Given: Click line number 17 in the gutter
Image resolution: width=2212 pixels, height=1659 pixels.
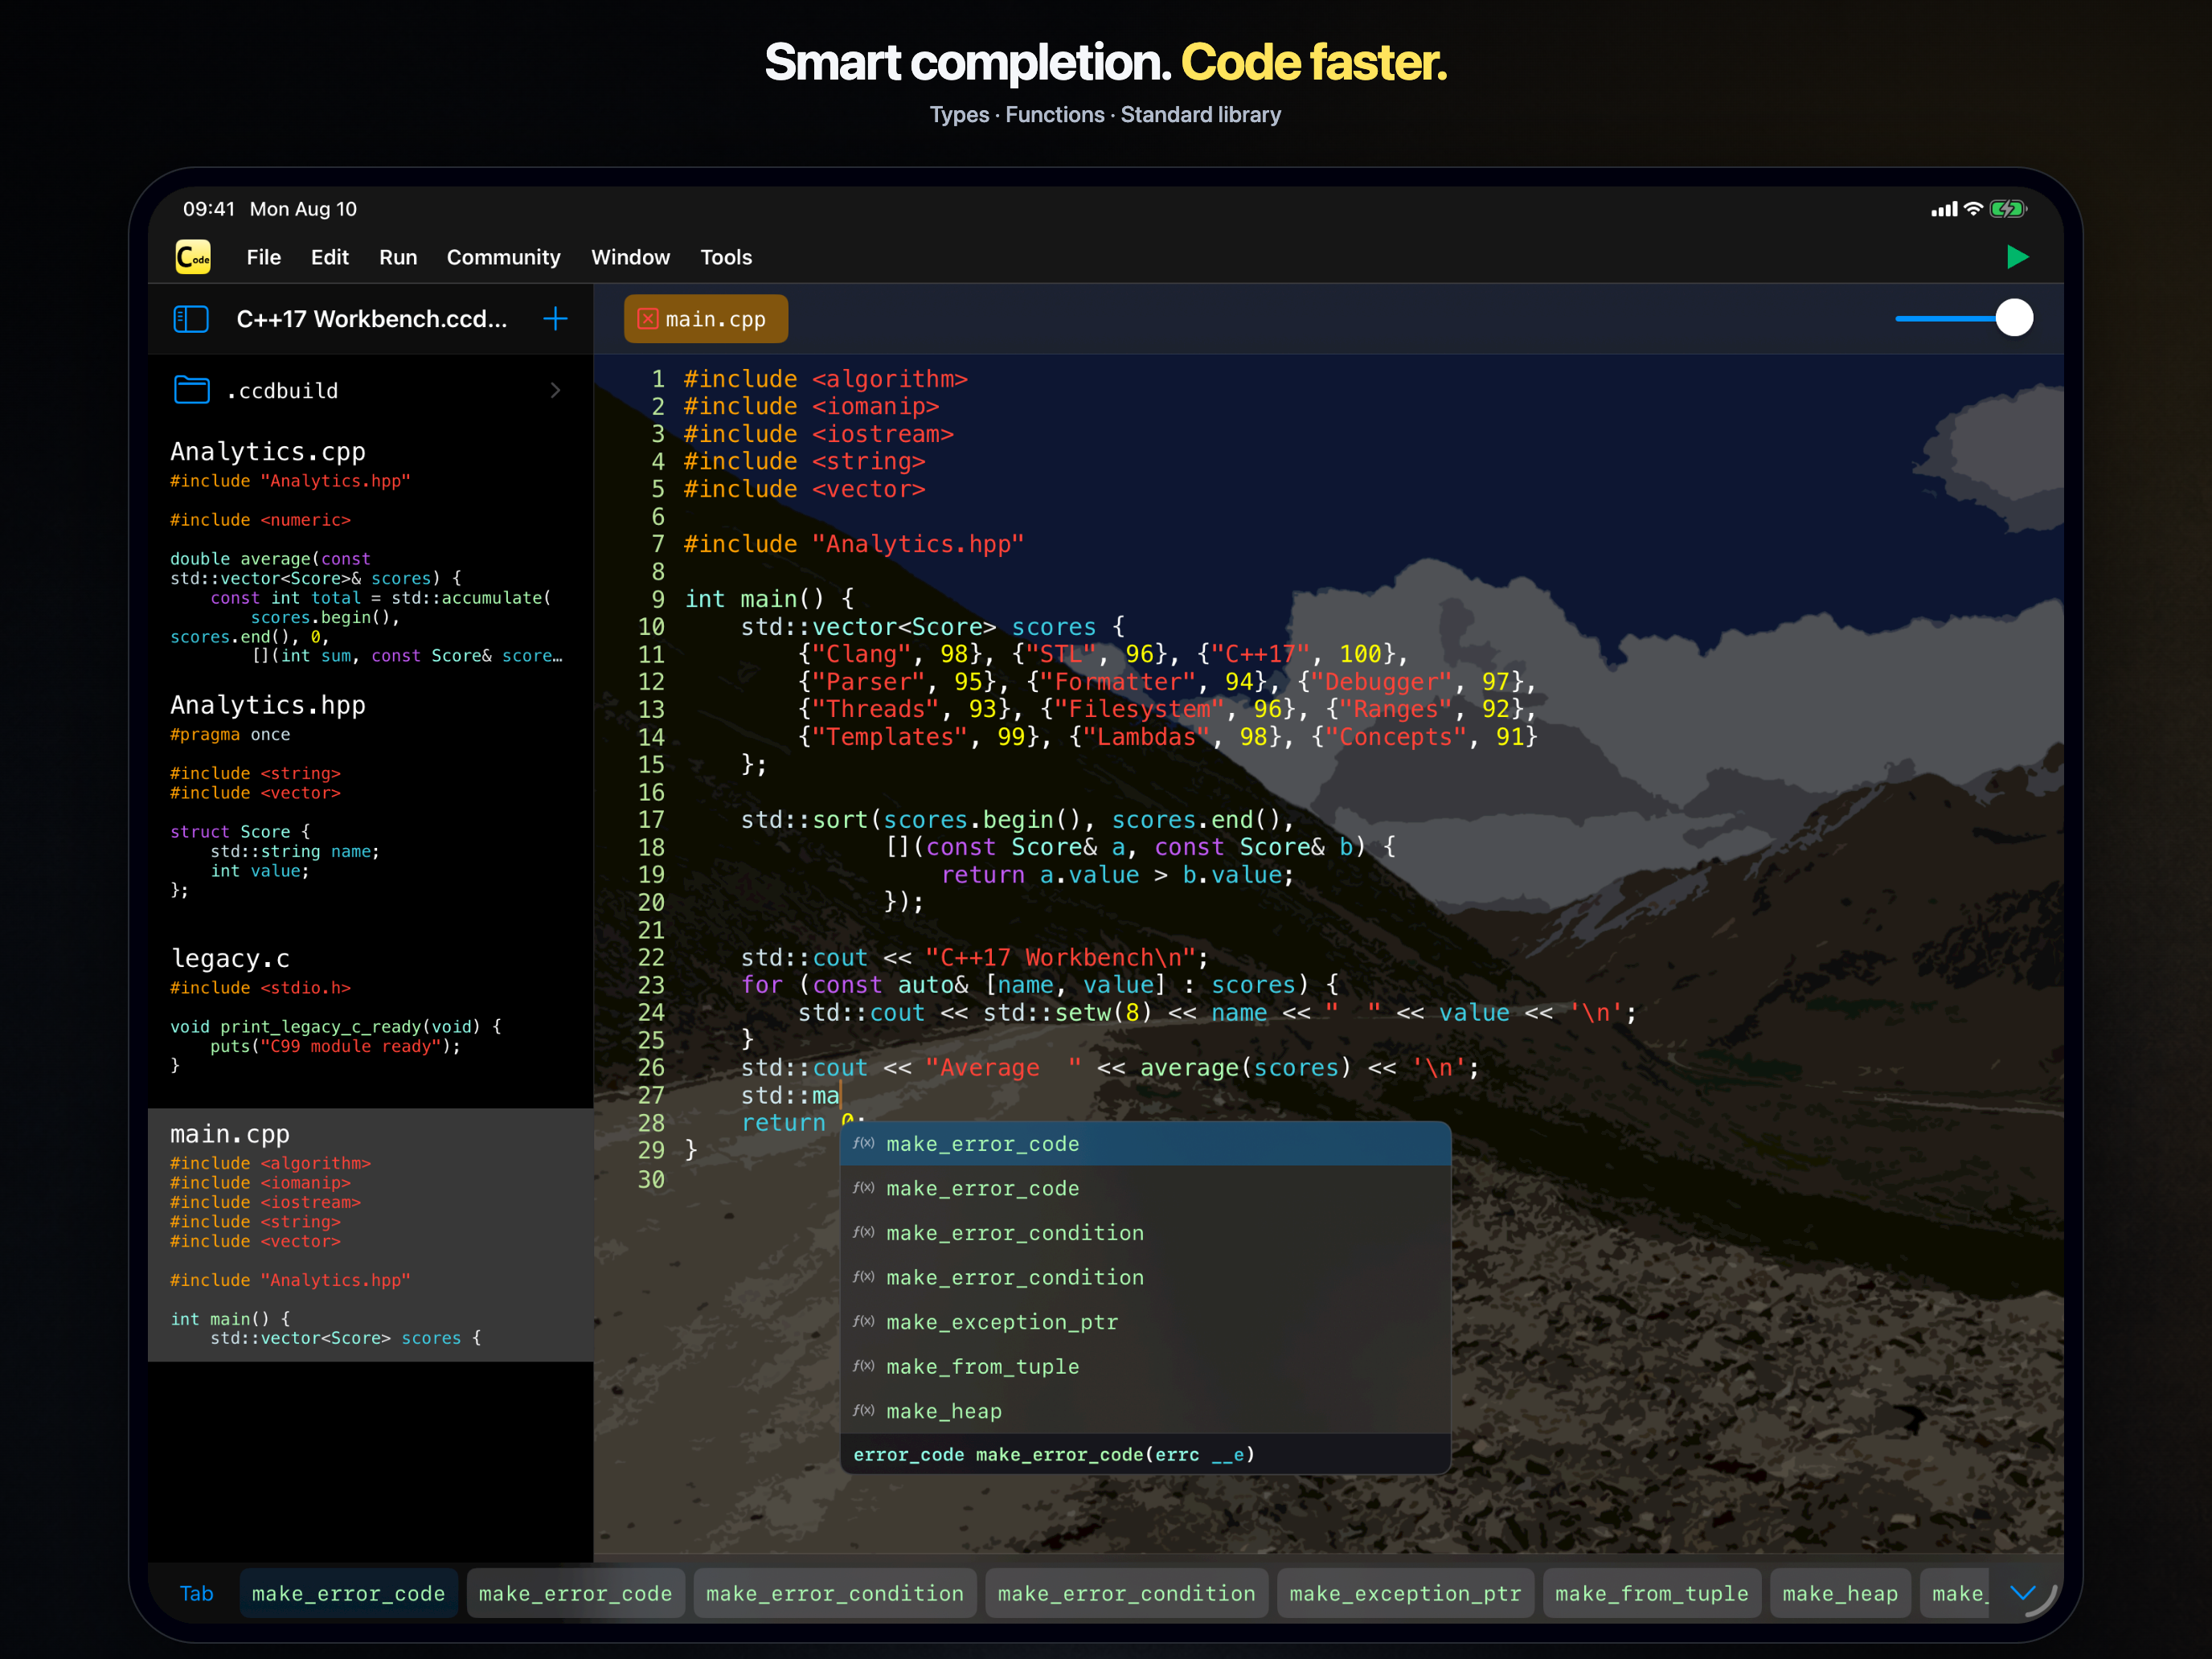Looking at the screenshot, I should 651,820.
